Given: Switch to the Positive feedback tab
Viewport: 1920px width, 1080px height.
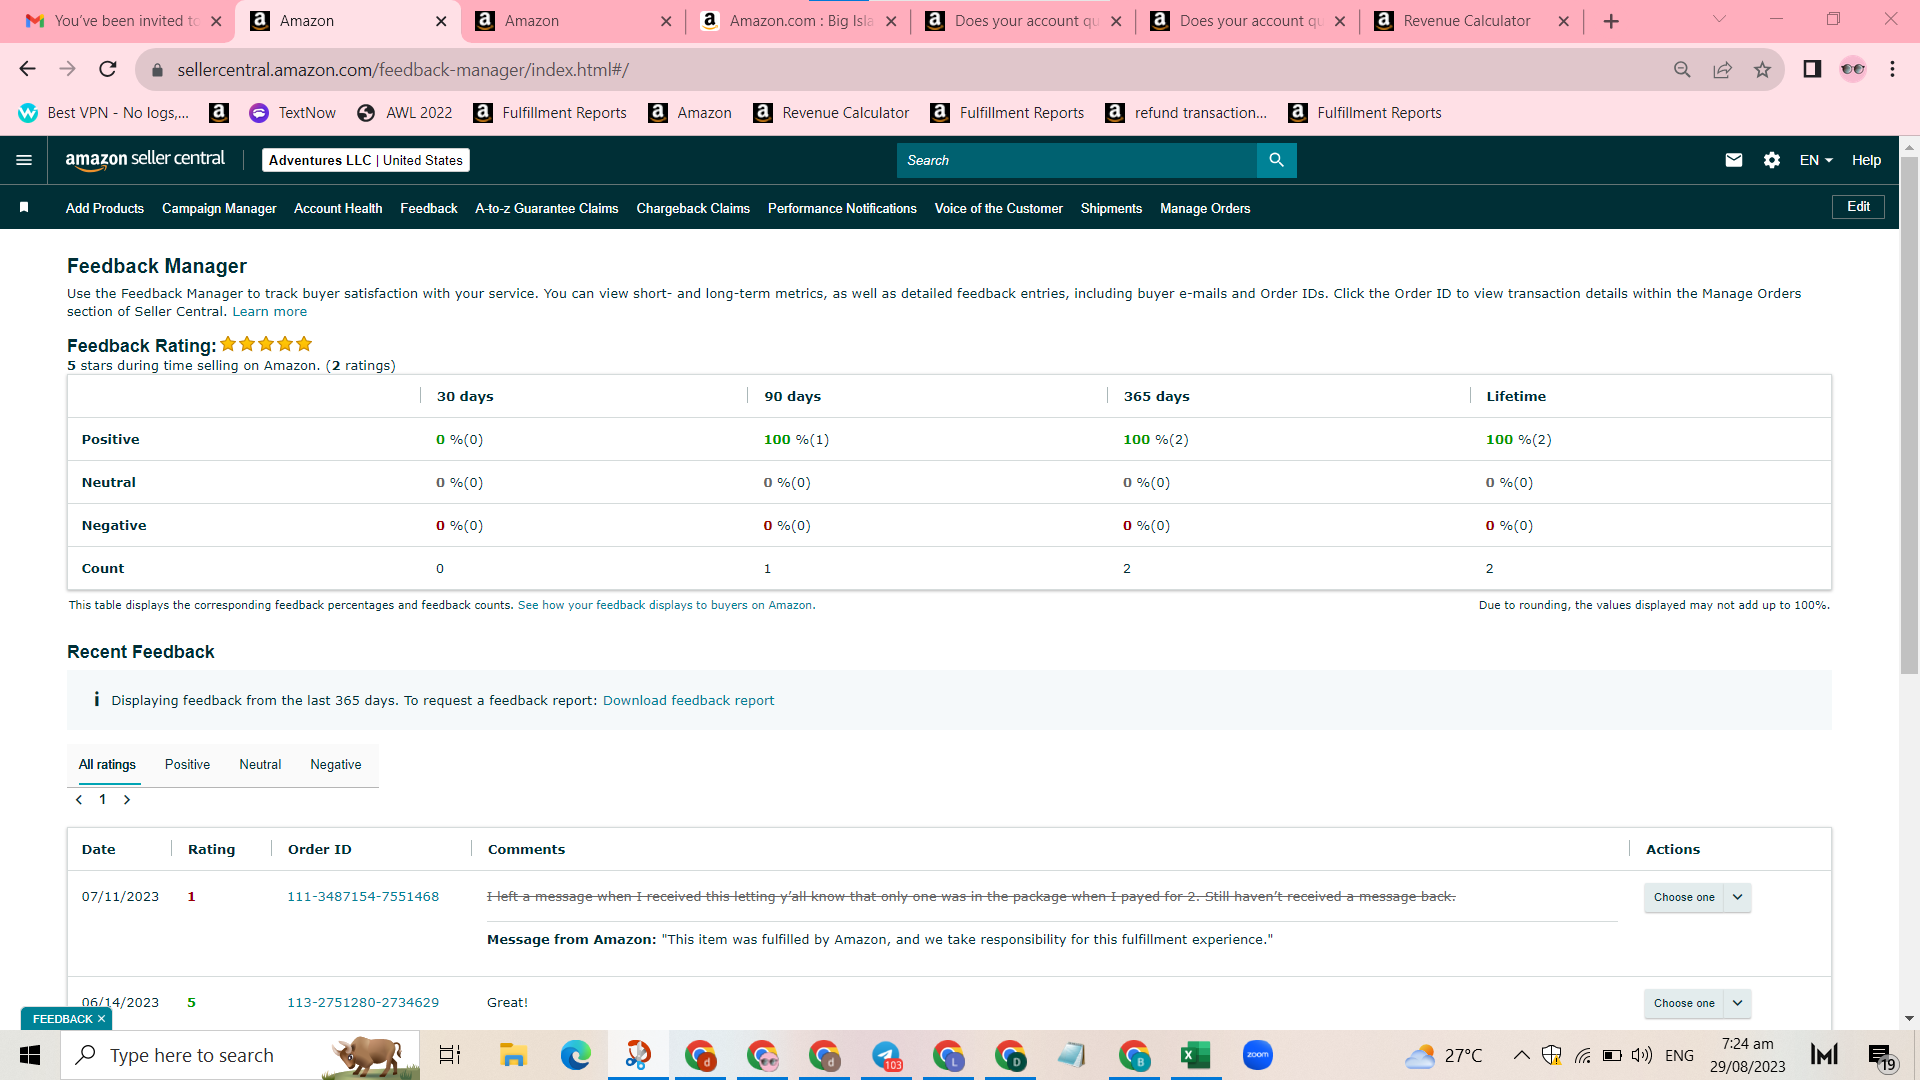Looking at the screenshot, I should click(187, 764).
